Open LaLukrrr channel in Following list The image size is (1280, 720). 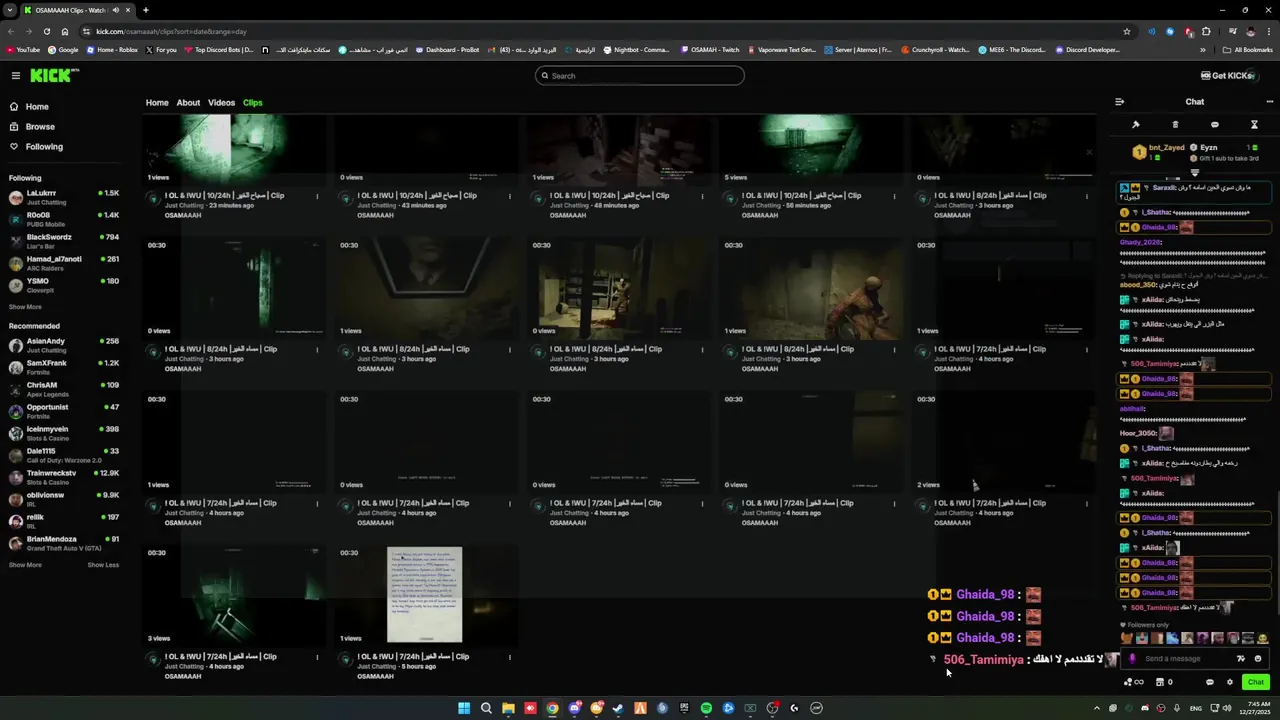pyautogui.click(x=64, y=197)
